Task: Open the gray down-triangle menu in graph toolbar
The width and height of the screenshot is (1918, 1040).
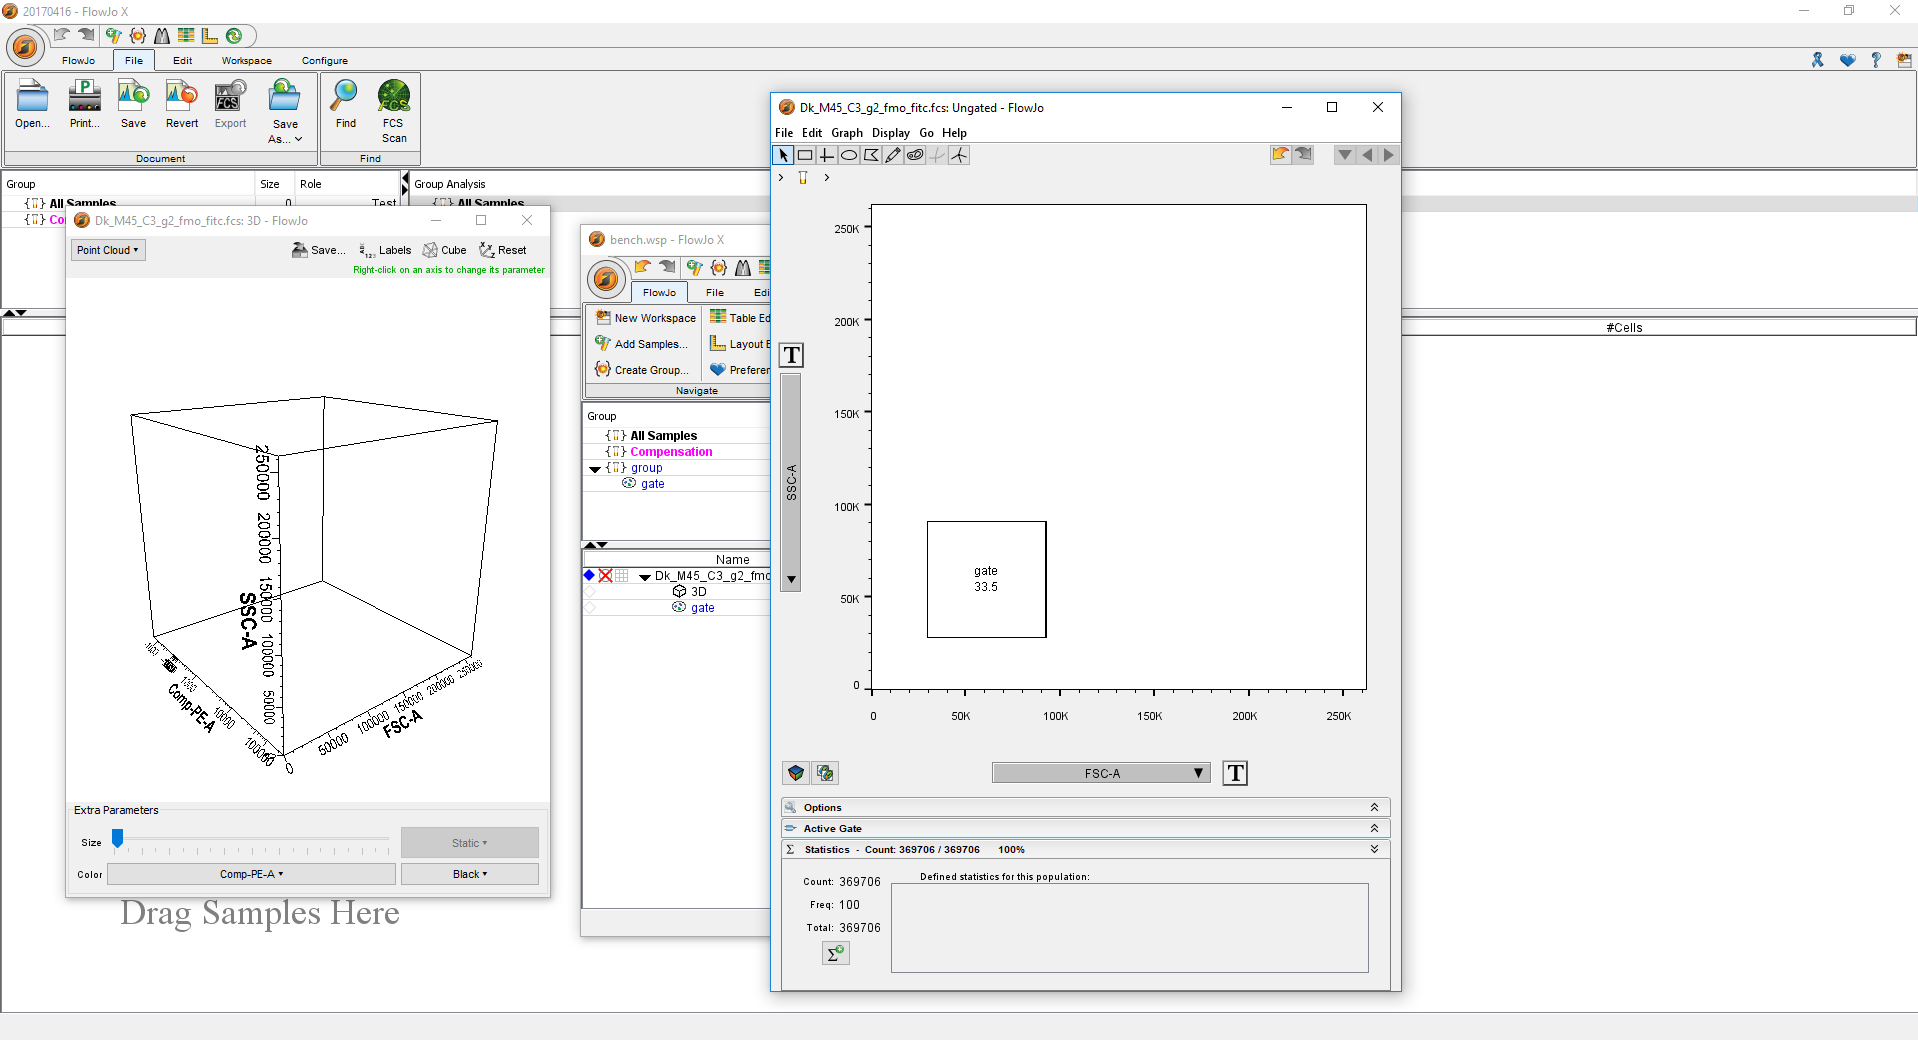Action: (x=1345, y=155)
